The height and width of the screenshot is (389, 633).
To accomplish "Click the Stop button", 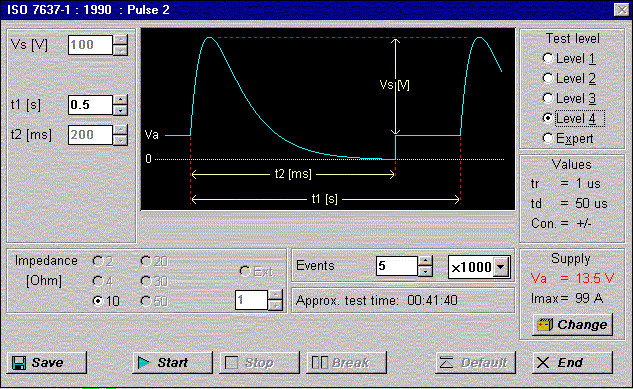I will (x=259, y=362).
